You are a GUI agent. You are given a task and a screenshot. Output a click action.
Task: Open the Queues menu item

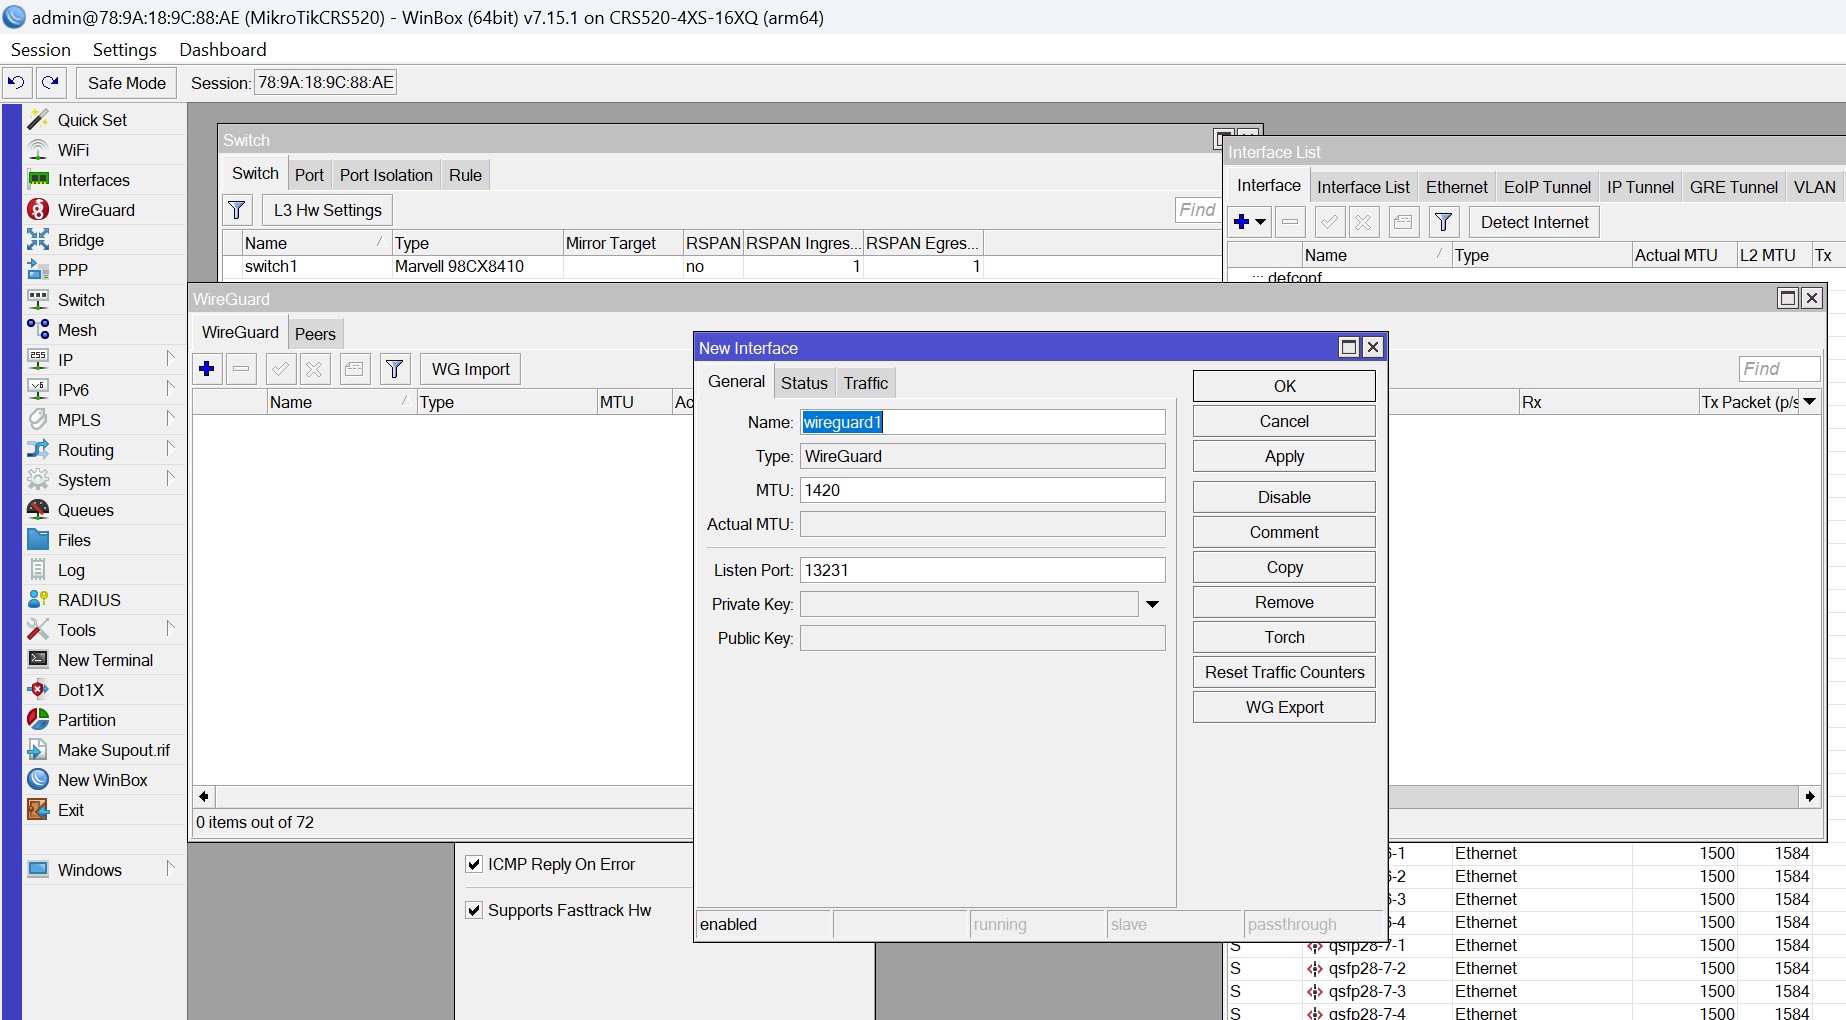coord(85,510)
